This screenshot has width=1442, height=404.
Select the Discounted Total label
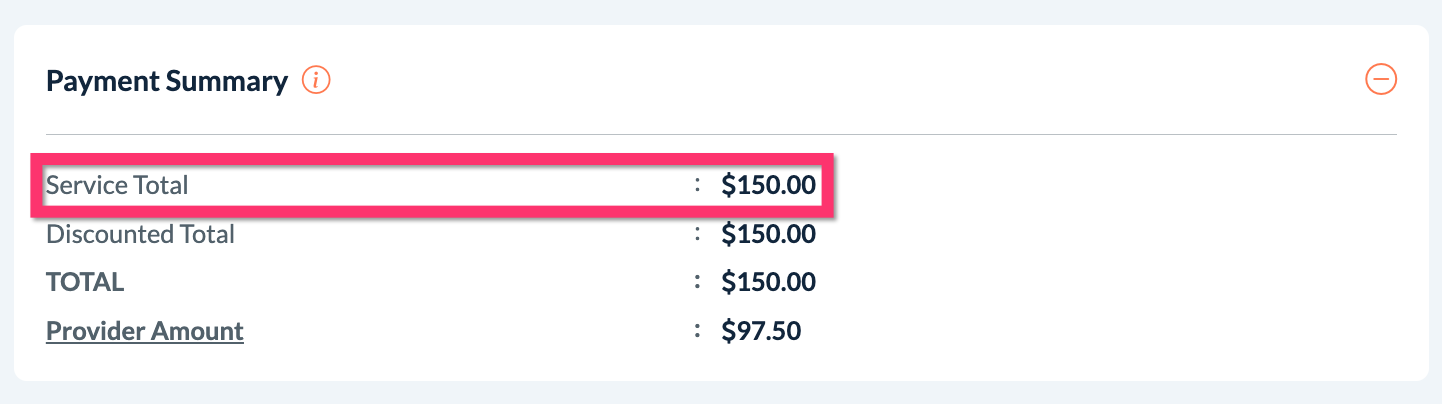coord(140,234)
